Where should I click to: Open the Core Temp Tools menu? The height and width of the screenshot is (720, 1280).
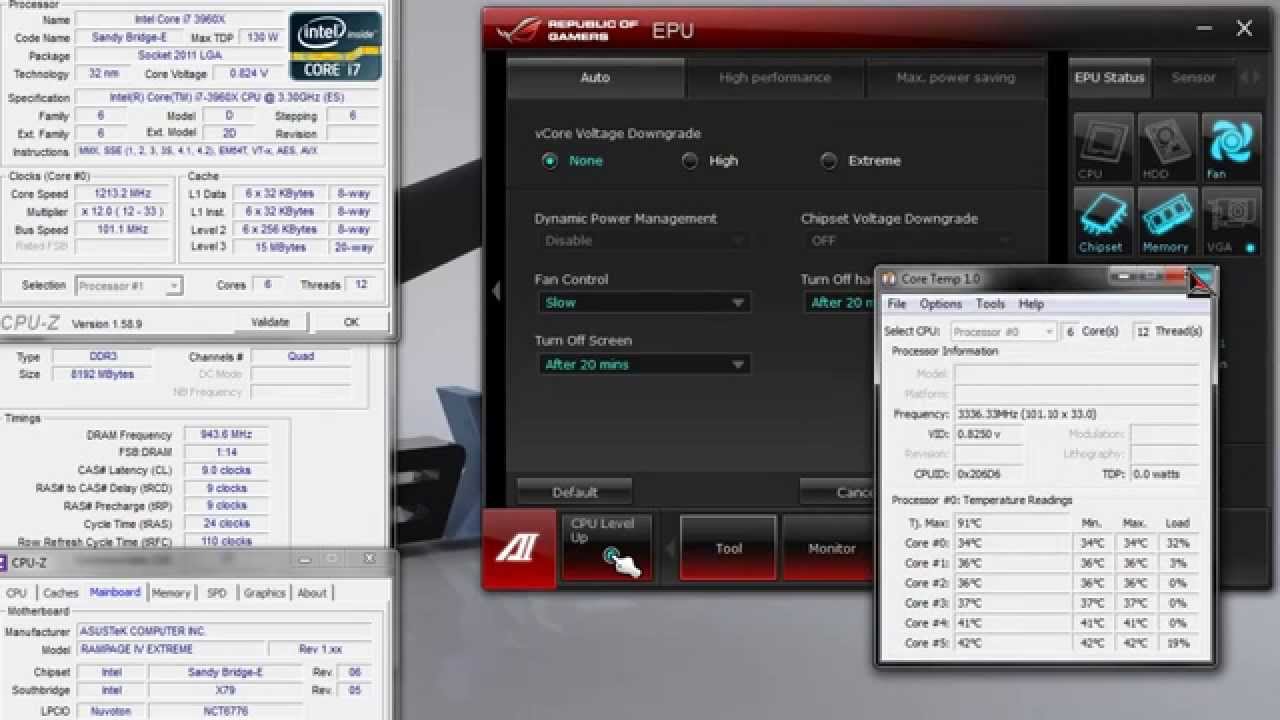click(990, 304)
